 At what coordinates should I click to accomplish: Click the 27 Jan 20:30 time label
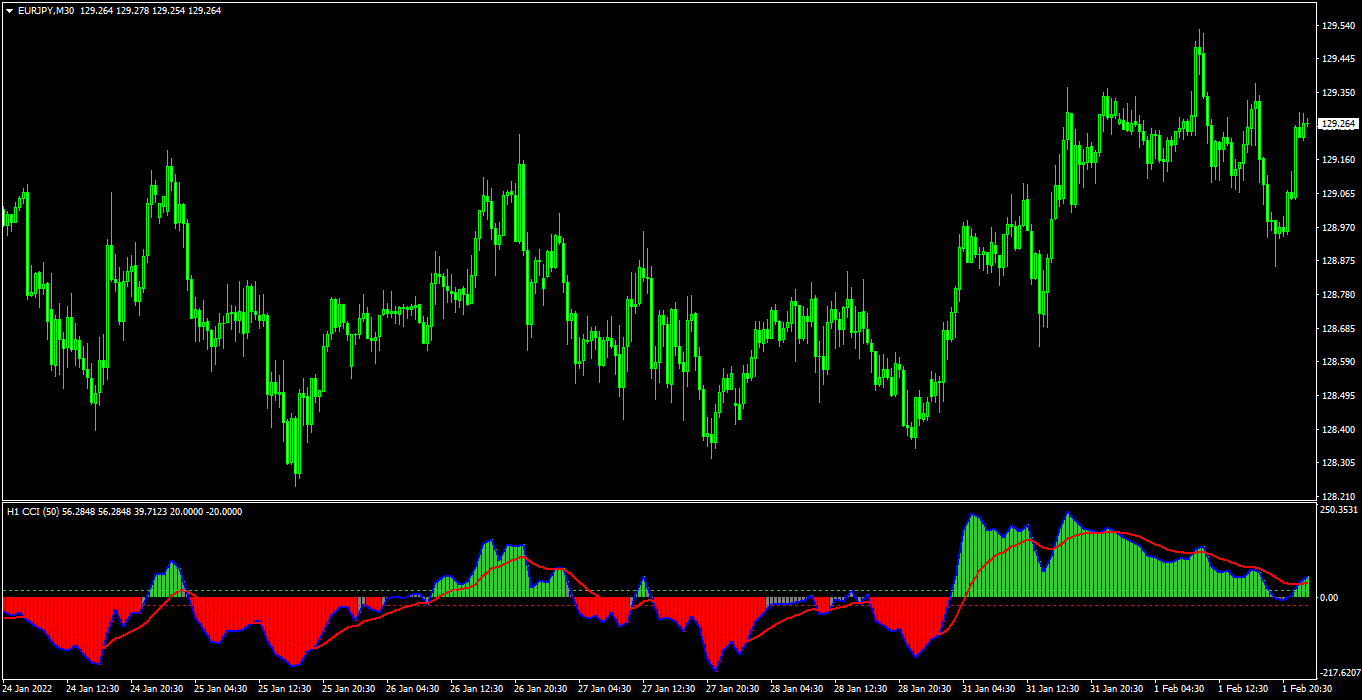pyautogui.click(x=733, y=689)
